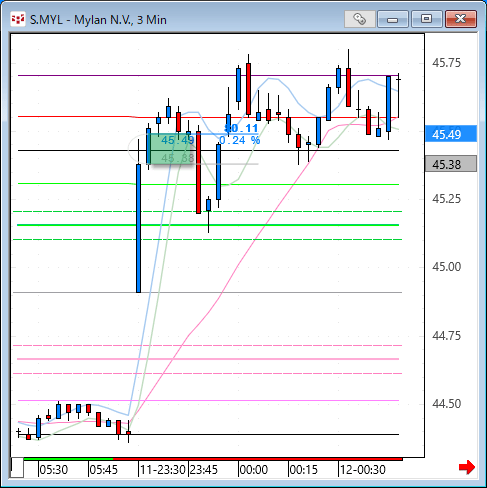Click the white box at bottom-left corner
This screenshot has height=488, width=487.
coord(17,467)
